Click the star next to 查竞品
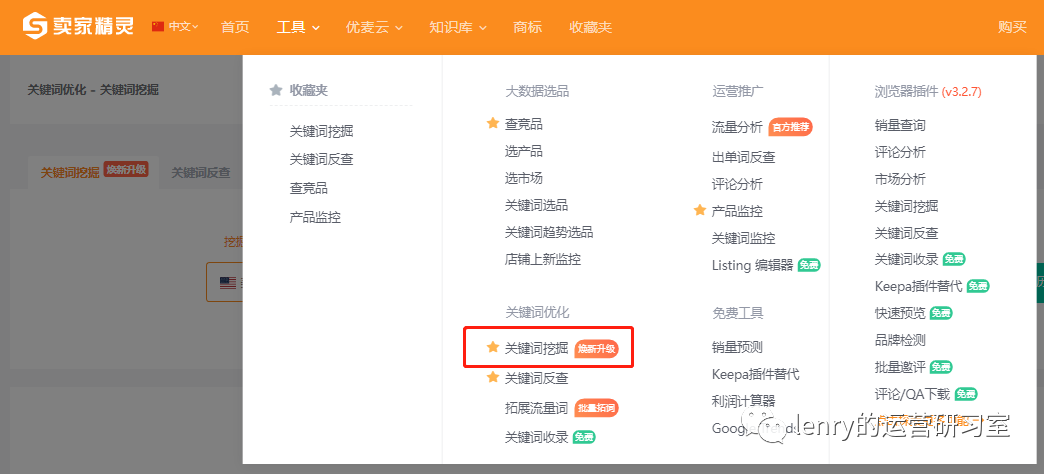This screenshot has height=474, width=1044. [492, 124]
